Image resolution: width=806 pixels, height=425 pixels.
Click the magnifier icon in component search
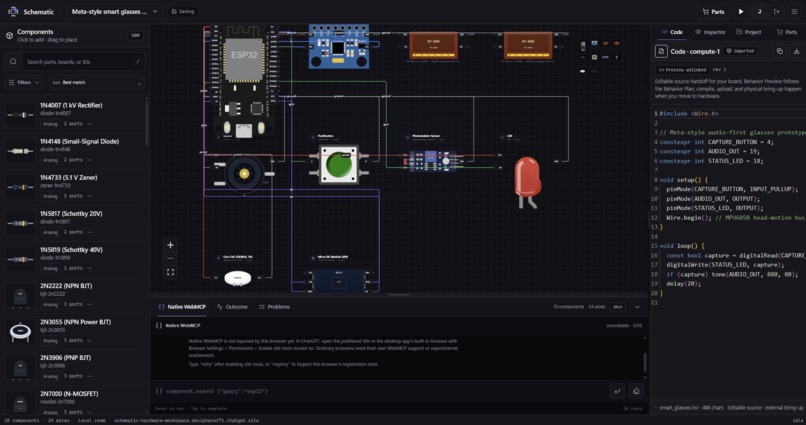tap(13, 62)
